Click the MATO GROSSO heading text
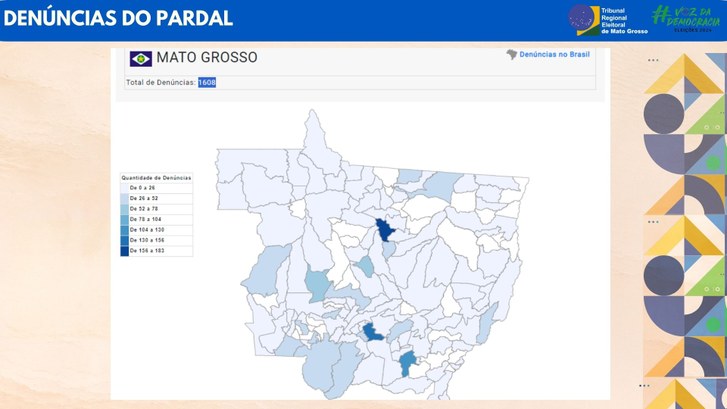 coord(206,58)
